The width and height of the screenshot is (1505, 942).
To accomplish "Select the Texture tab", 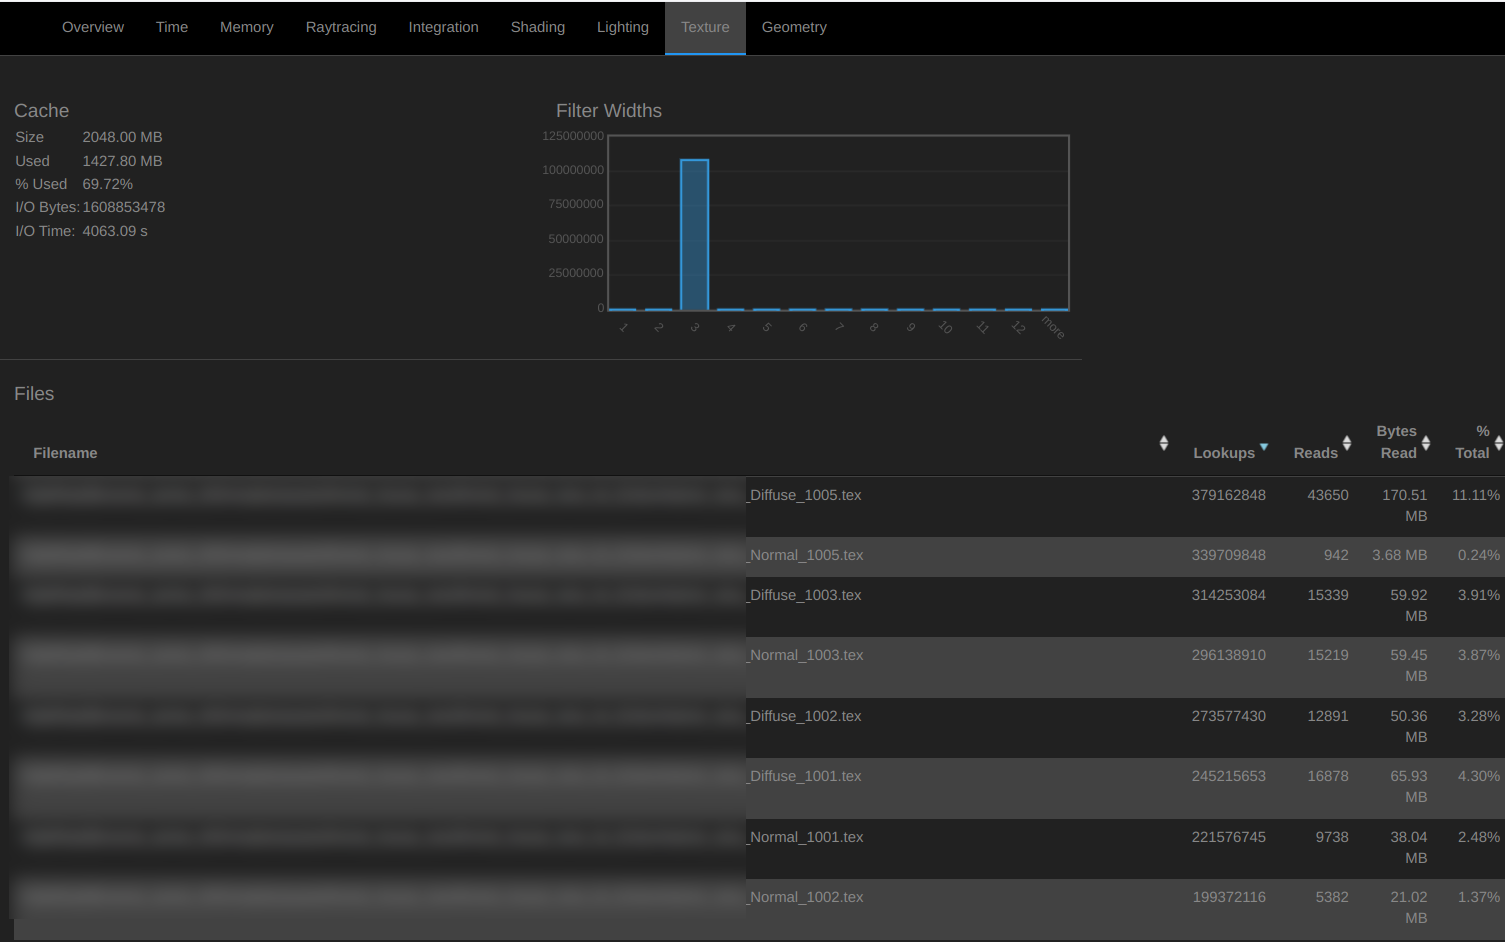I will (x=705, y=27).
